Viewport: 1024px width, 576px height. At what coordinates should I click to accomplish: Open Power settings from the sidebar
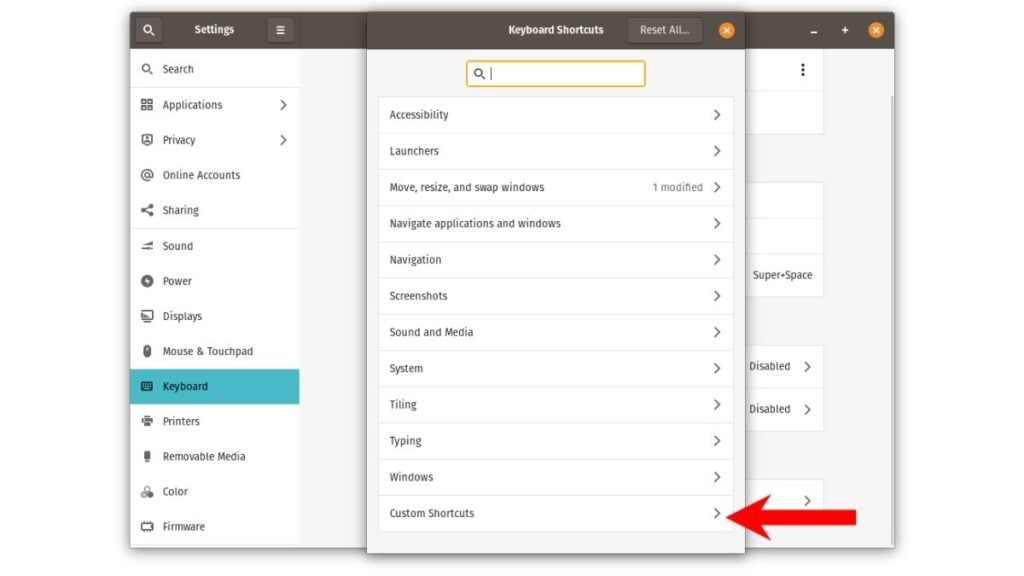(177, 281)
